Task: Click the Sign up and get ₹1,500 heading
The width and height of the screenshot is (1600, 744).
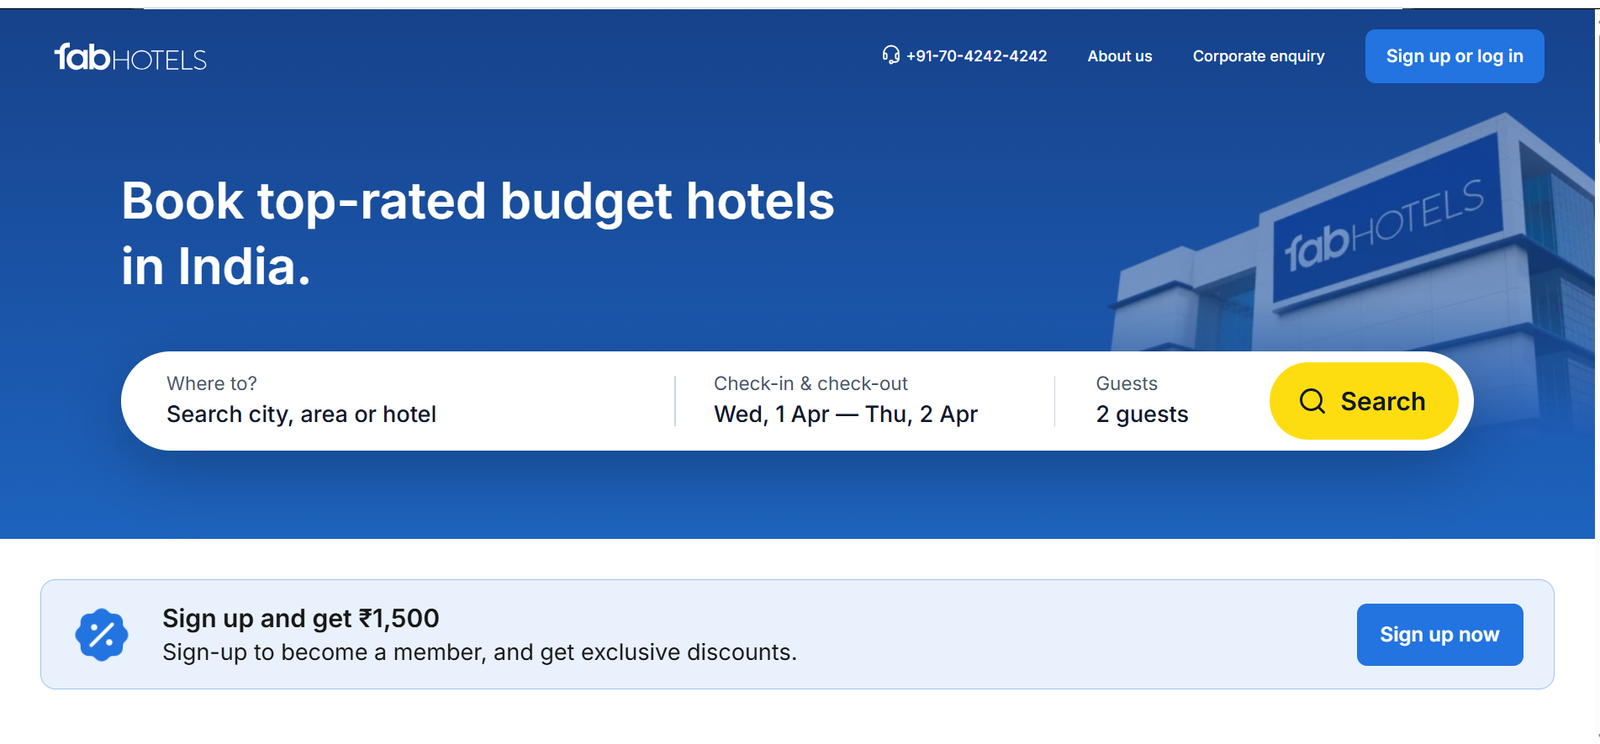Action: coord(300,618)
